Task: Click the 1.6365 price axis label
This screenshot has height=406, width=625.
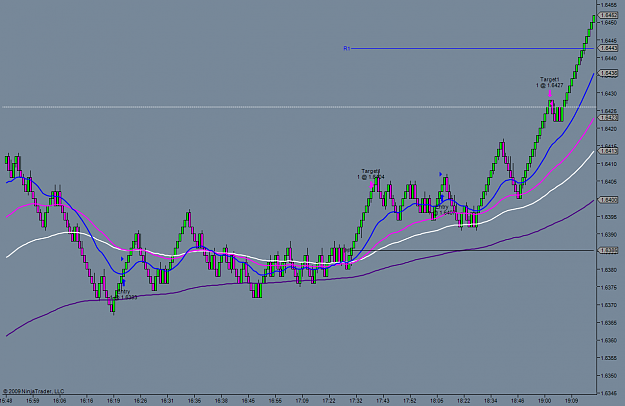Action: (x=610, y=323)
